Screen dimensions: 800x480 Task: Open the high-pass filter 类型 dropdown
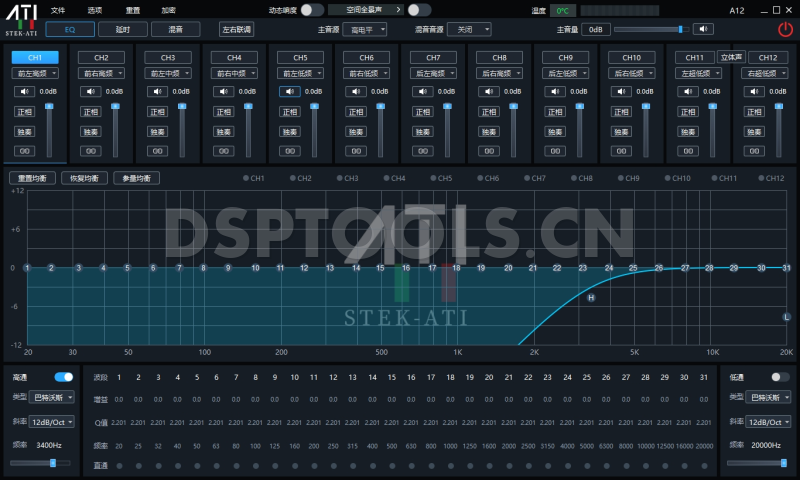point(52,397)
